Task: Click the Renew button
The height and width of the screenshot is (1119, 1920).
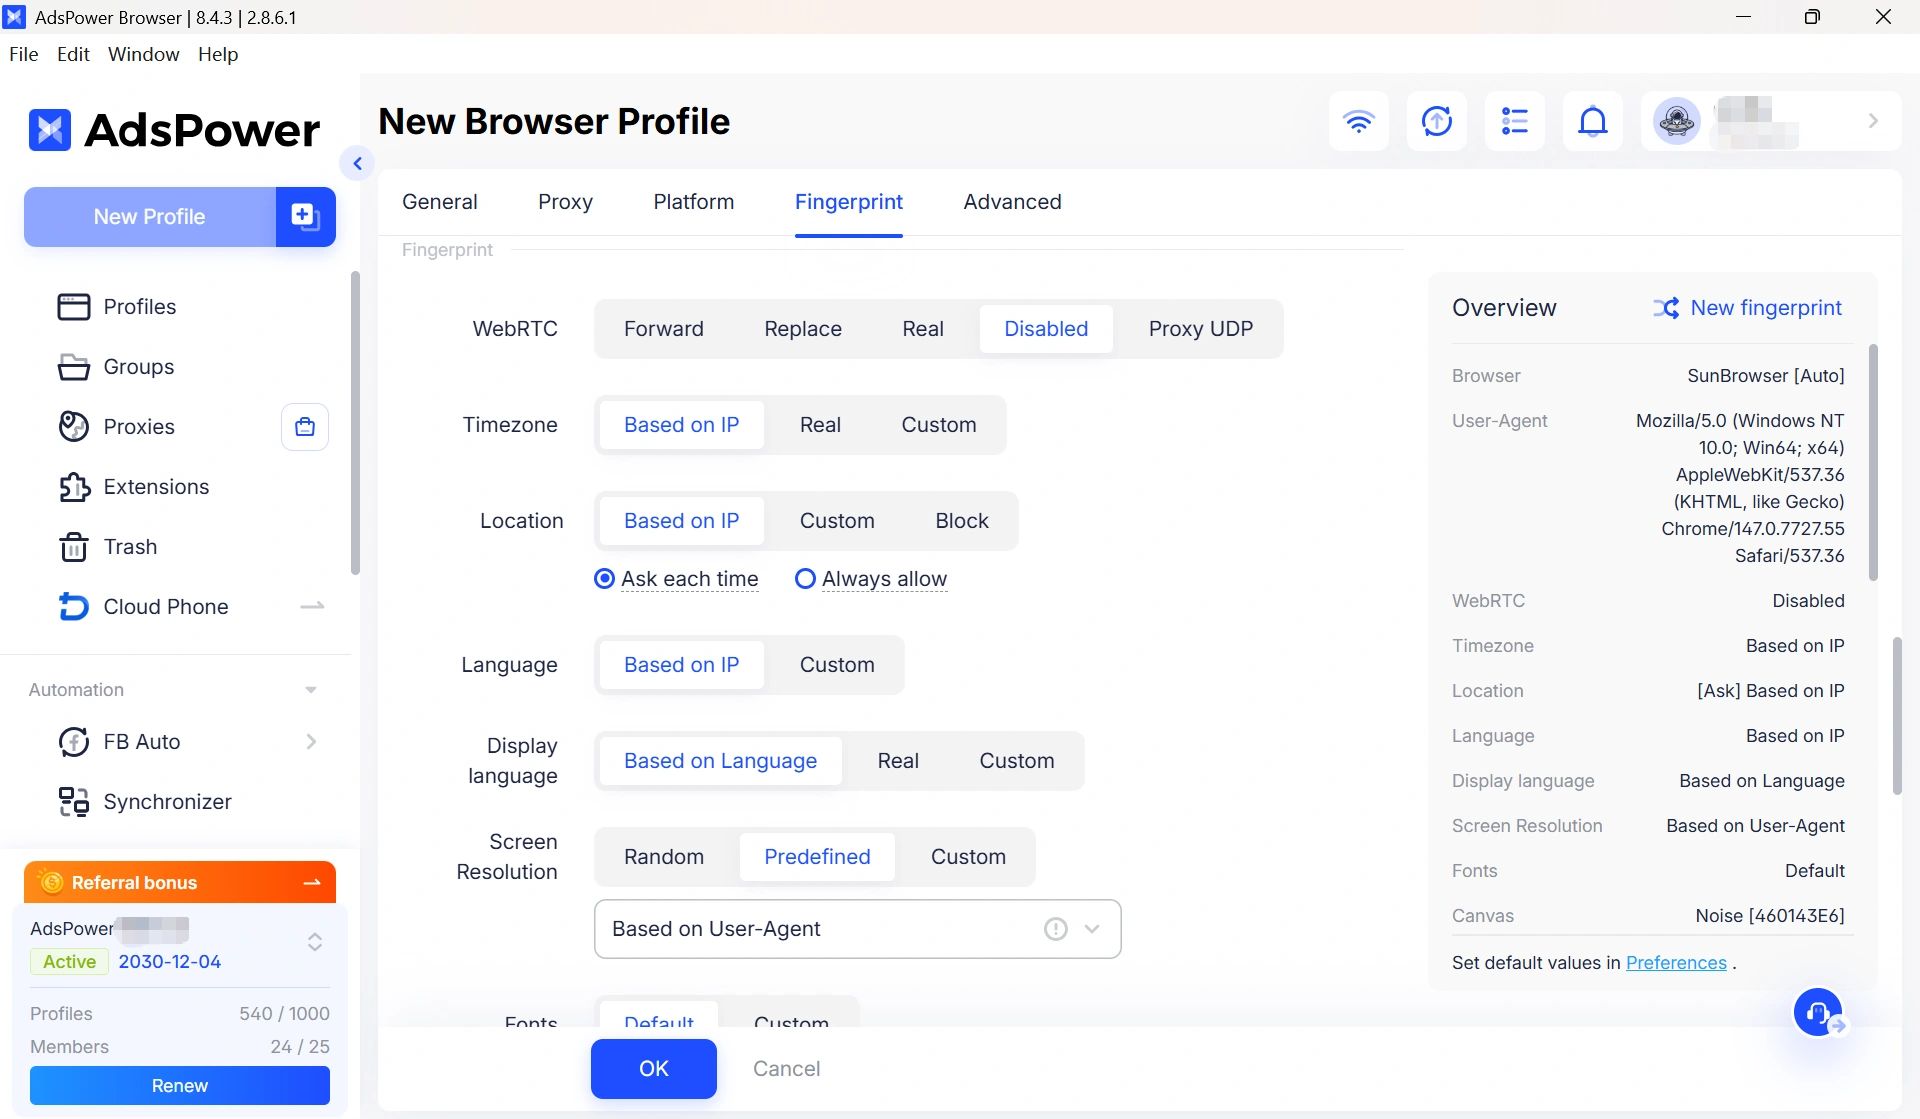Action: (x=180, y=1086)
